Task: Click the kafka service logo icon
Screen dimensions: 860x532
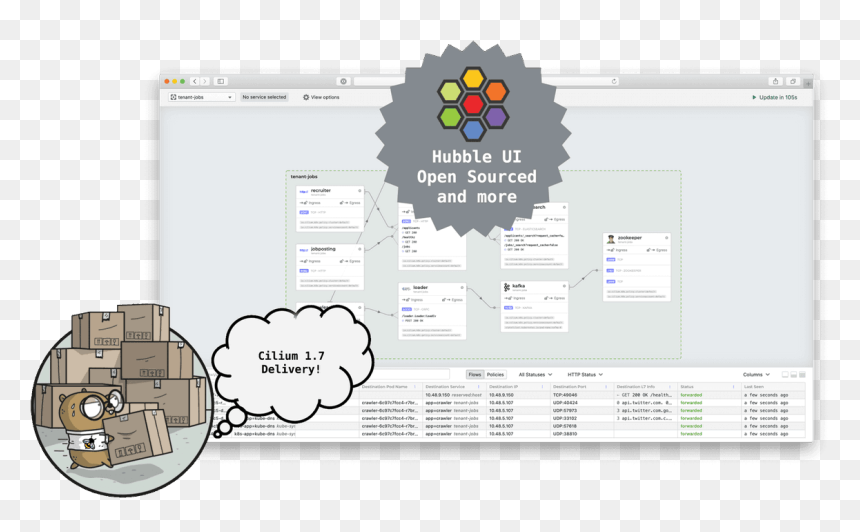Action: click(507, 287)
